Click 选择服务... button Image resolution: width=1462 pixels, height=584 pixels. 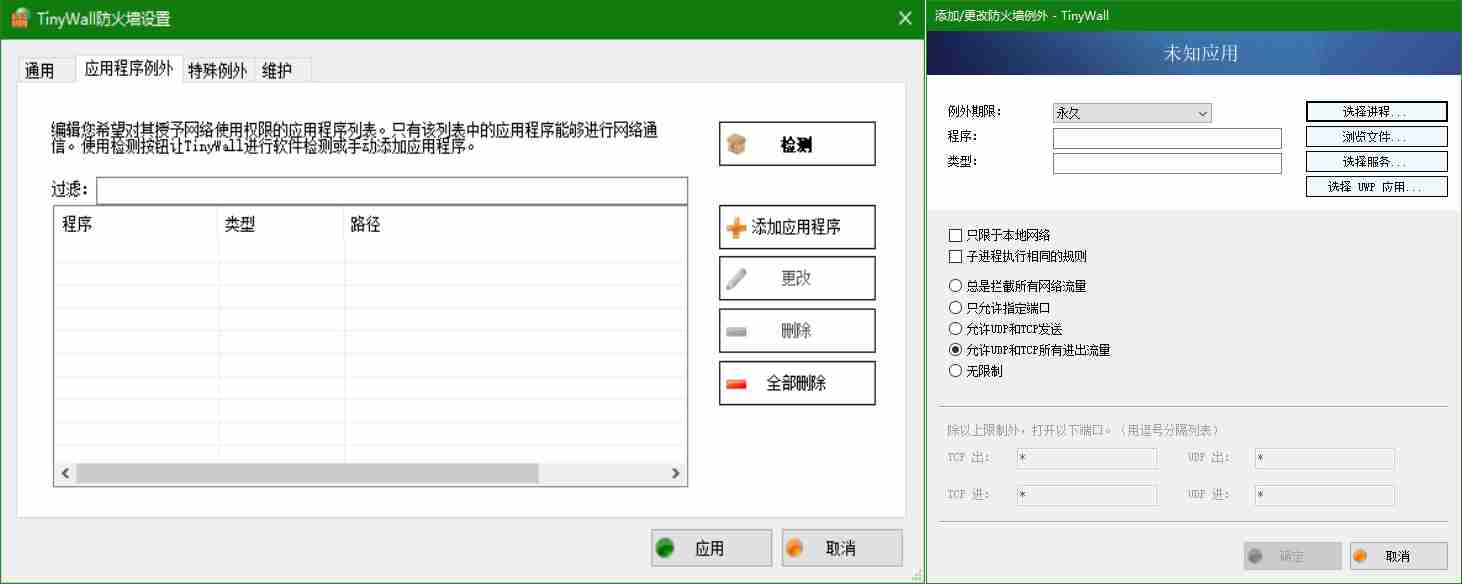(1376, 161)
